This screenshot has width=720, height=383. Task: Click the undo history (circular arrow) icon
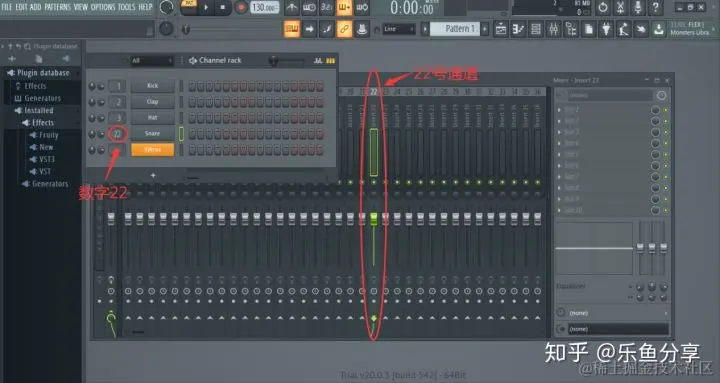coord(602,7)
